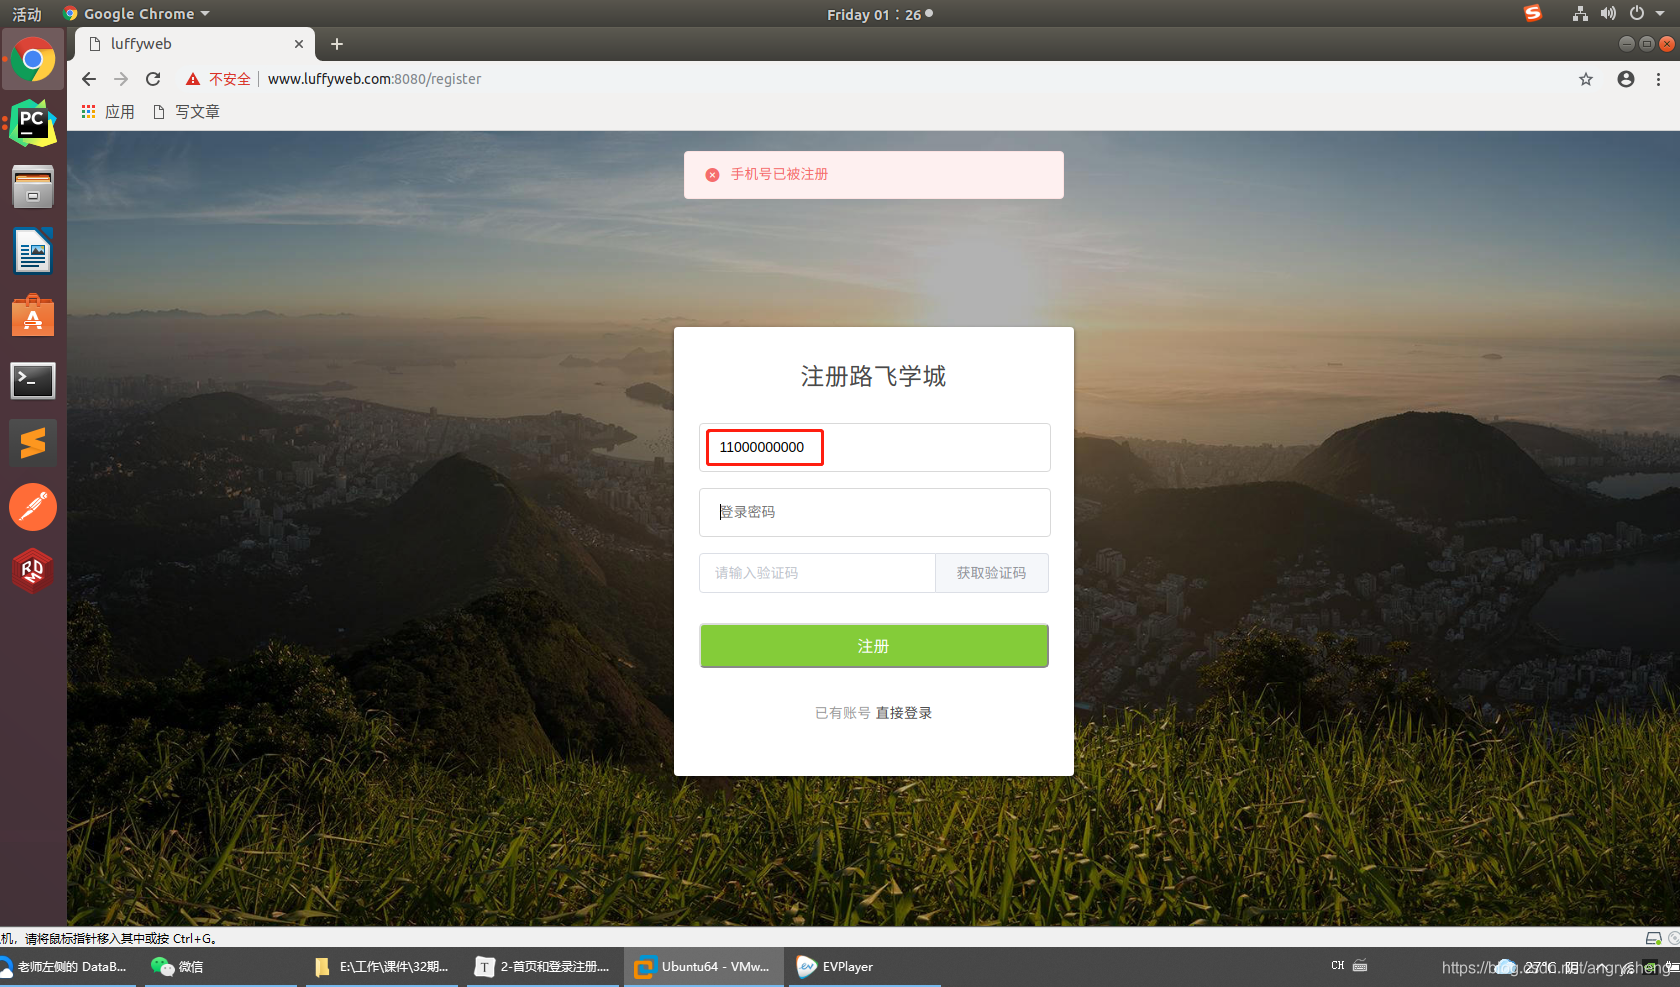
Task: Focus the 登录密码 password field
Action: [x=874, y=512]
